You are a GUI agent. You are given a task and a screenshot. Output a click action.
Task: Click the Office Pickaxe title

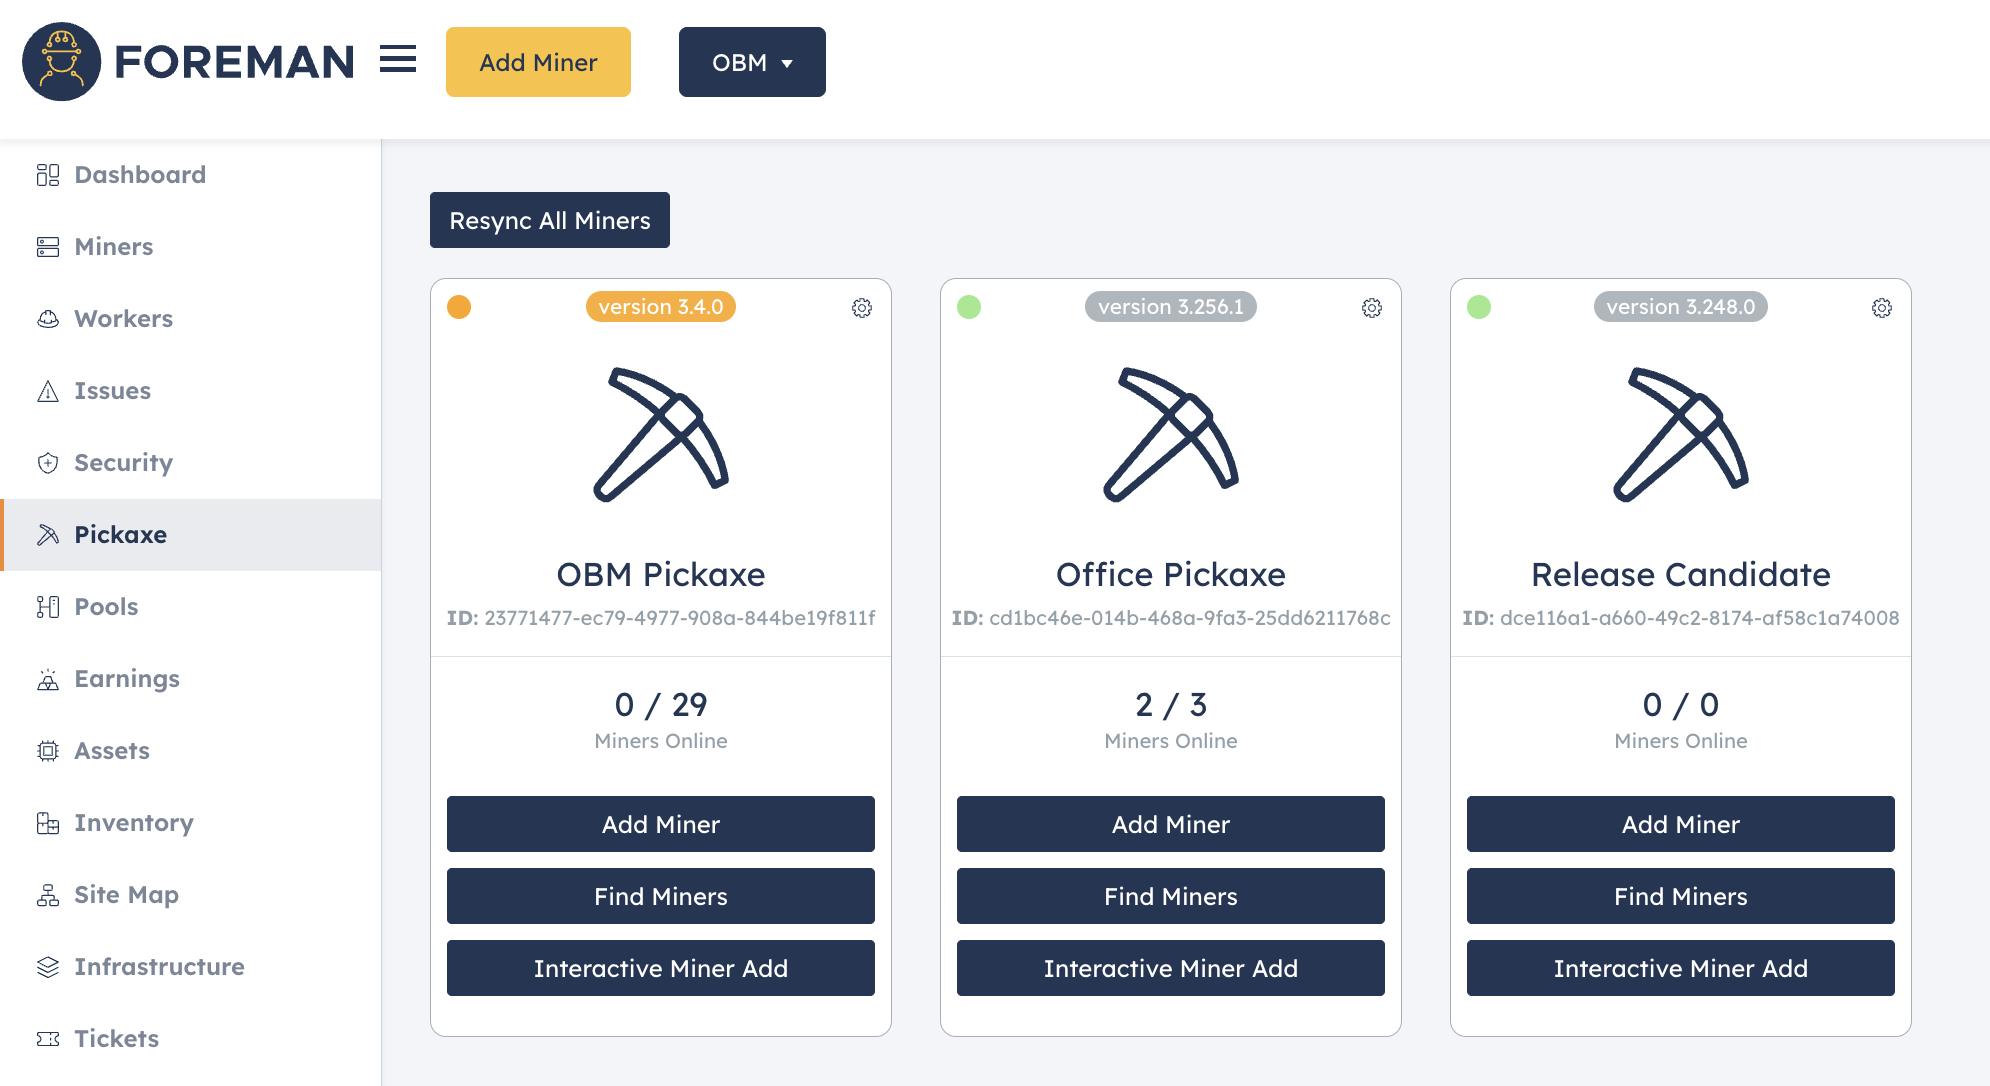pyautogui.click(x=1171, y=575)
